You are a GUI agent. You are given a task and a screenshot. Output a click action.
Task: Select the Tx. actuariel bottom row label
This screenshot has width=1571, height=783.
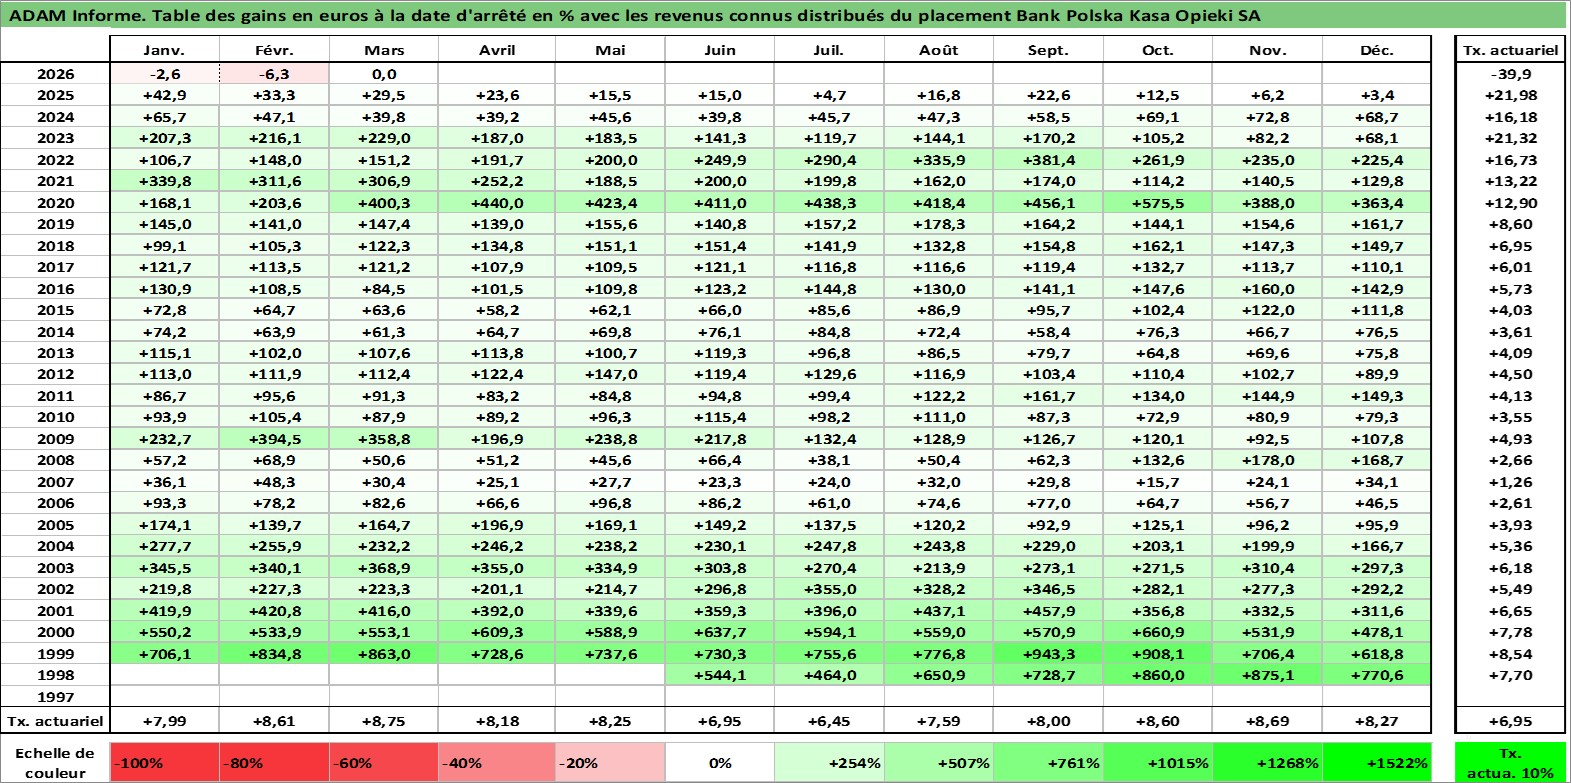point(55,720)
